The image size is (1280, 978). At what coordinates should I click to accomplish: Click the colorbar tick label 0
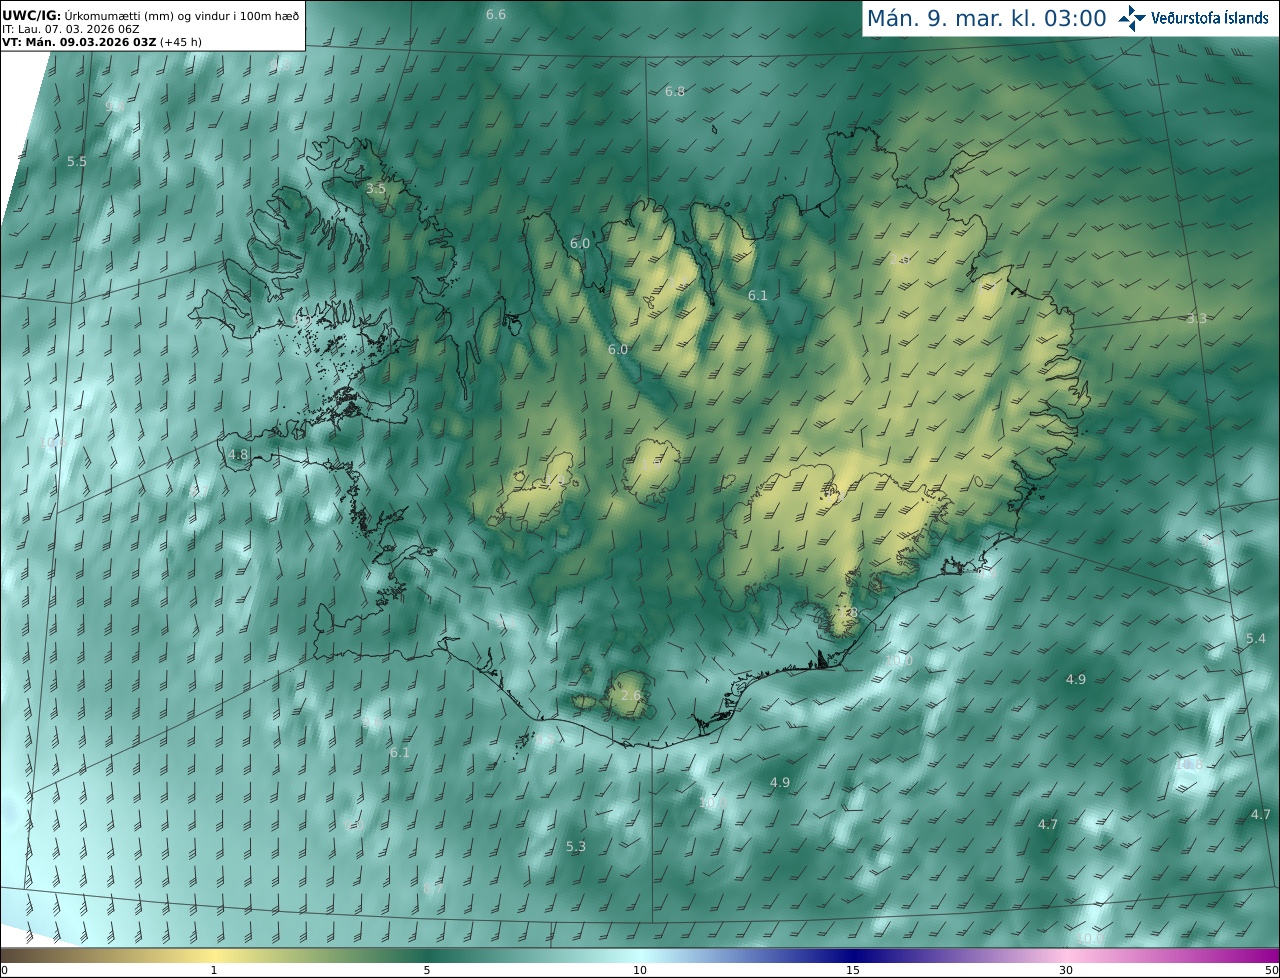pyautogui.click(x=4, y=970)
